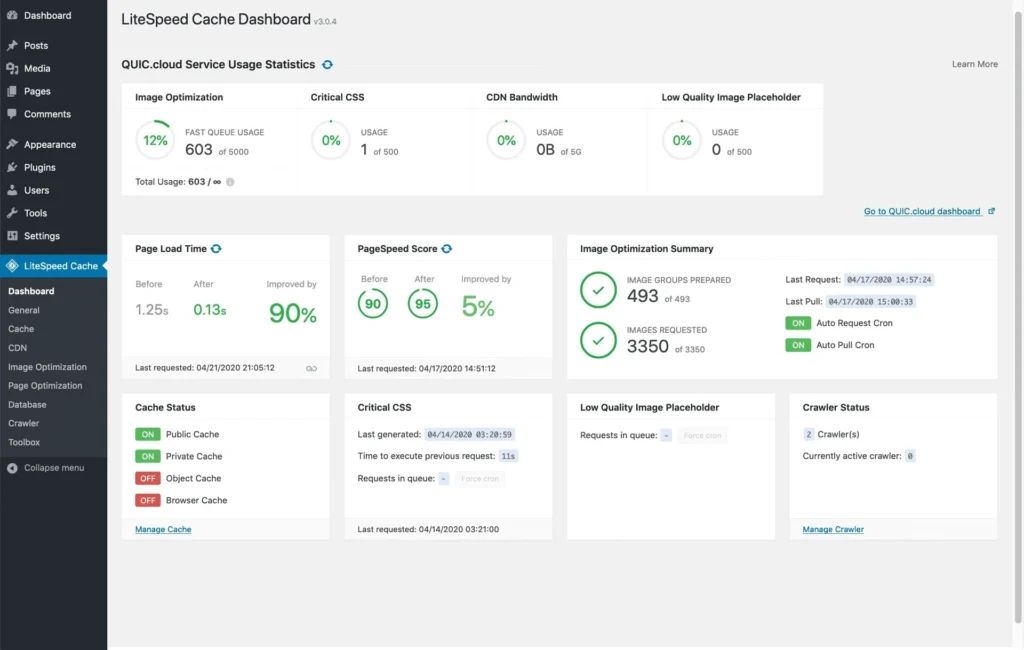Click Last generated value 04/14/2020 03:20:59
Screen dimensions: 1024x650
click(x=470, y=434)
